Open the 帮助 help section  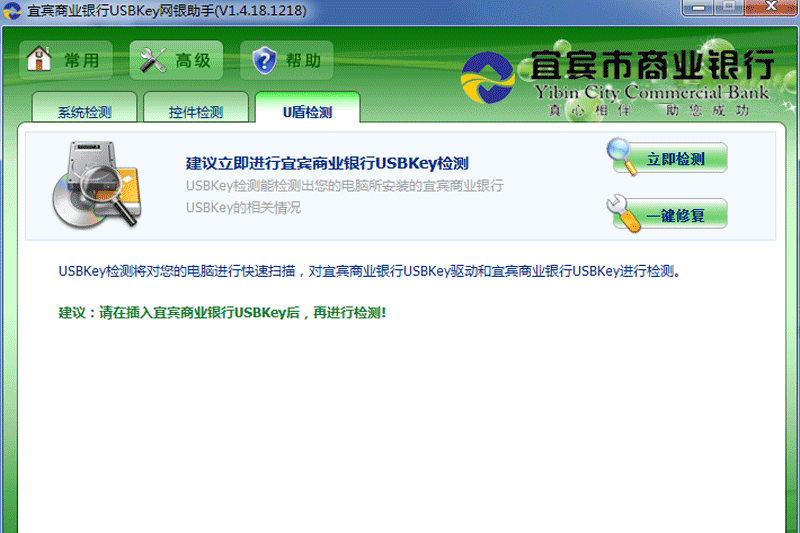click(x=286, y=60)
